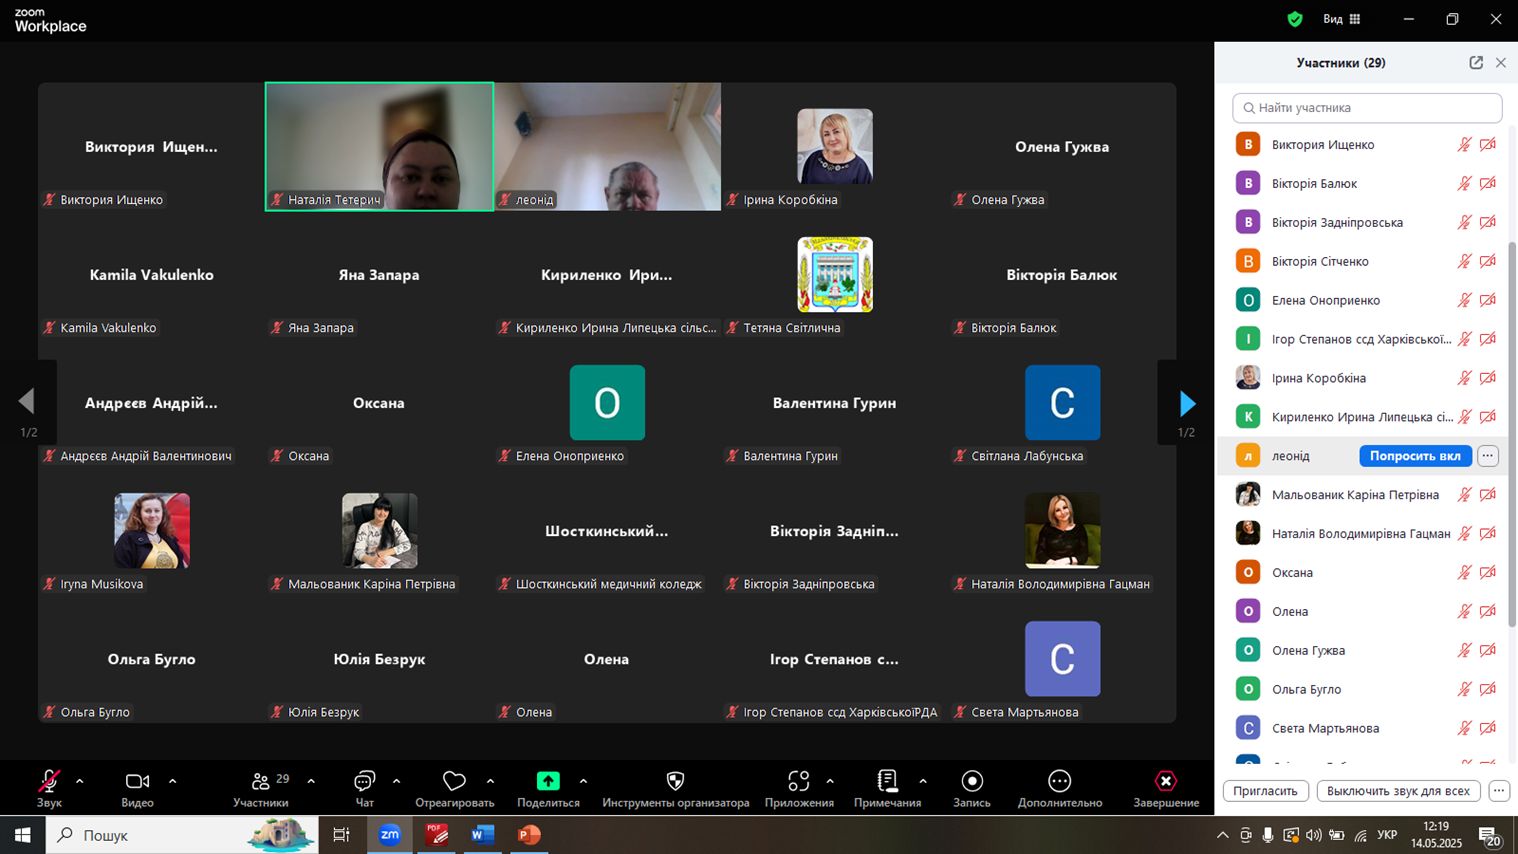Open Дополнительно more options menu

(x=1060, y=781)
